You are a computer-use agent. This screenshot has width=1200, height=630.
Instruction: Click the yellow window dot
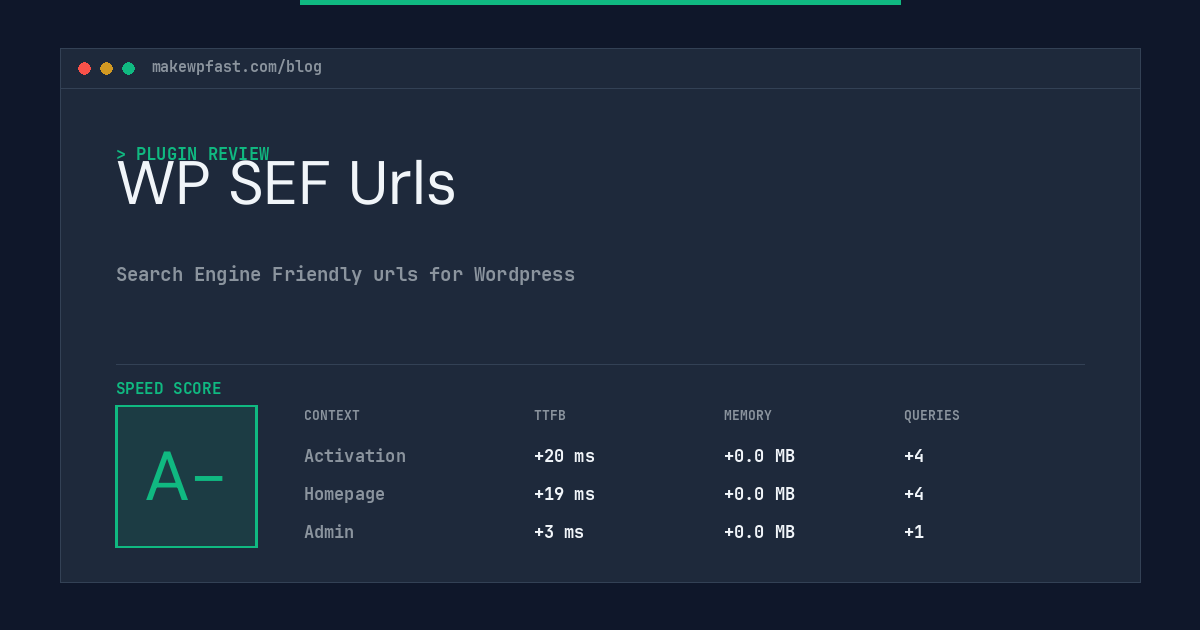pyautogui.click(x=106, y=68)
